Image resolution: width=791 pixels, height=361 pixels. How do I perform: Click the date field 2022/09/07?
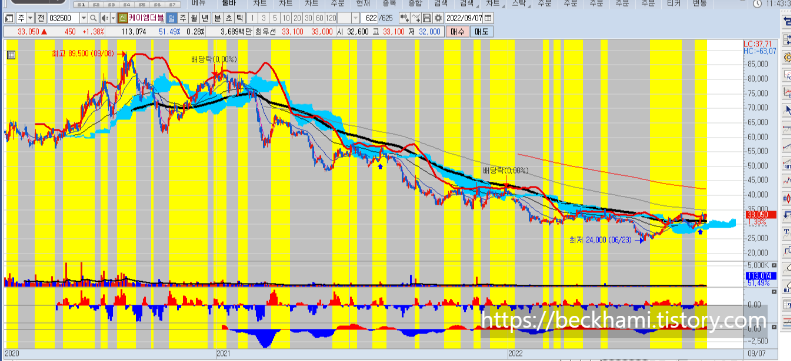coord(464,18)
